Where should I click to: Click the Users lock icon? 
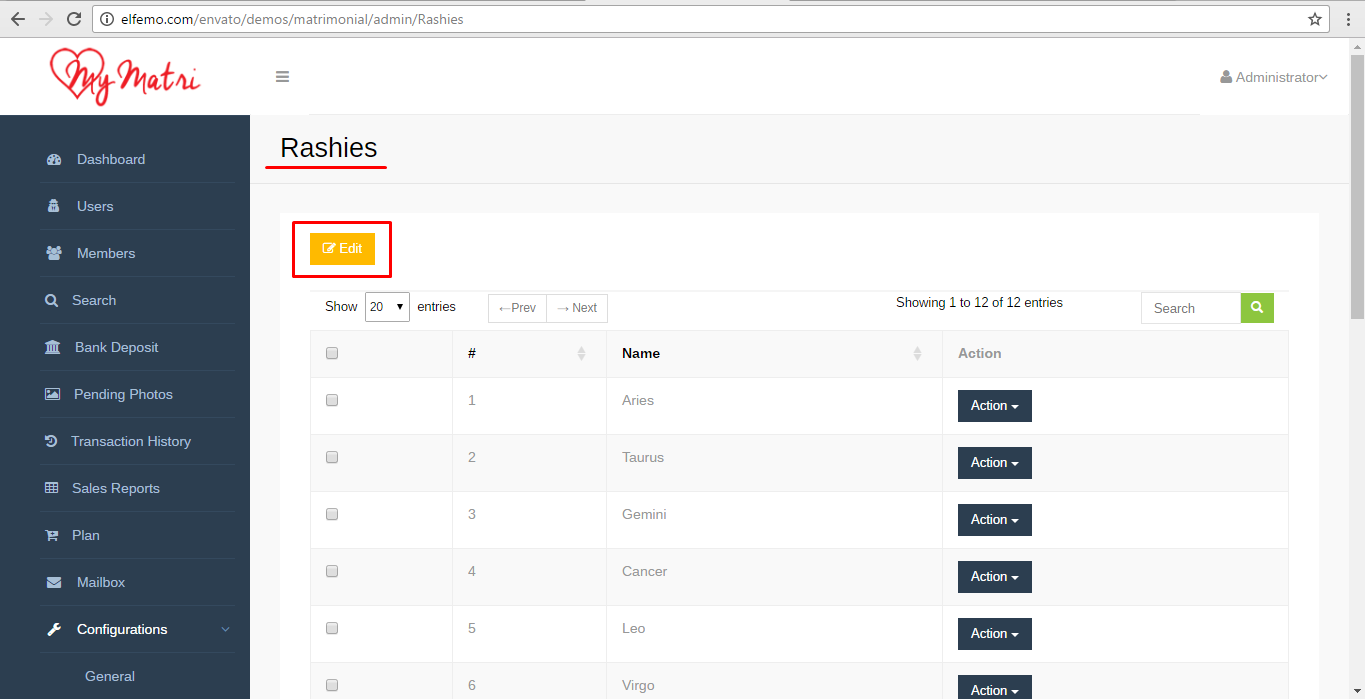[54, 207]
